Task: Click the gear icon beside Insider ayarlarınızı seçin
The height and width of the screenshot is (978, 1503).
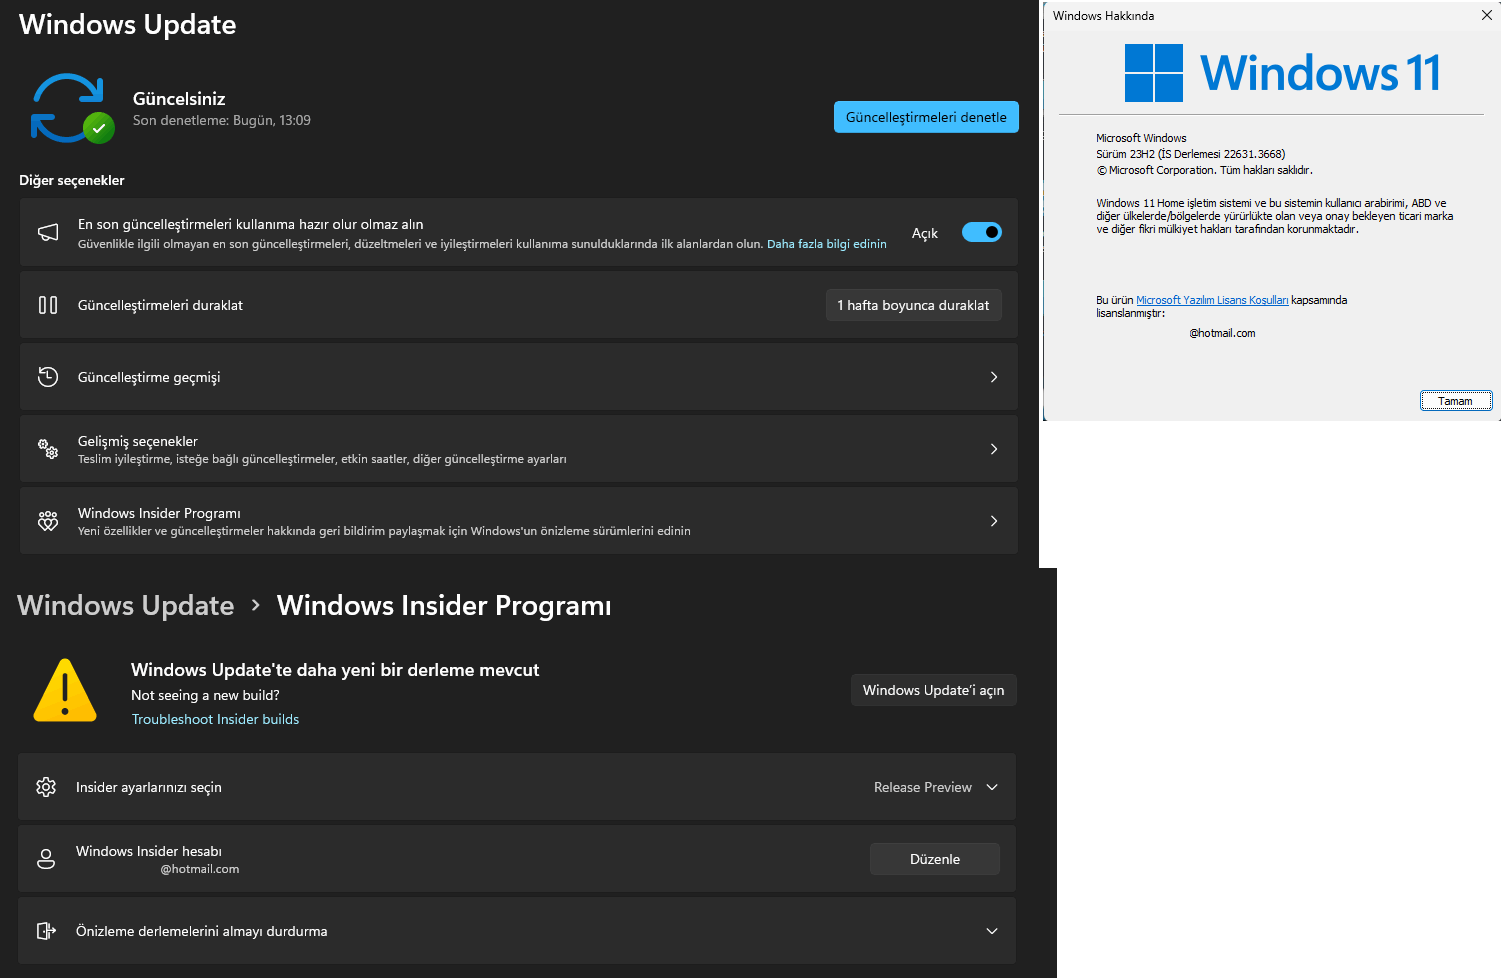Action: pos(46,787)
